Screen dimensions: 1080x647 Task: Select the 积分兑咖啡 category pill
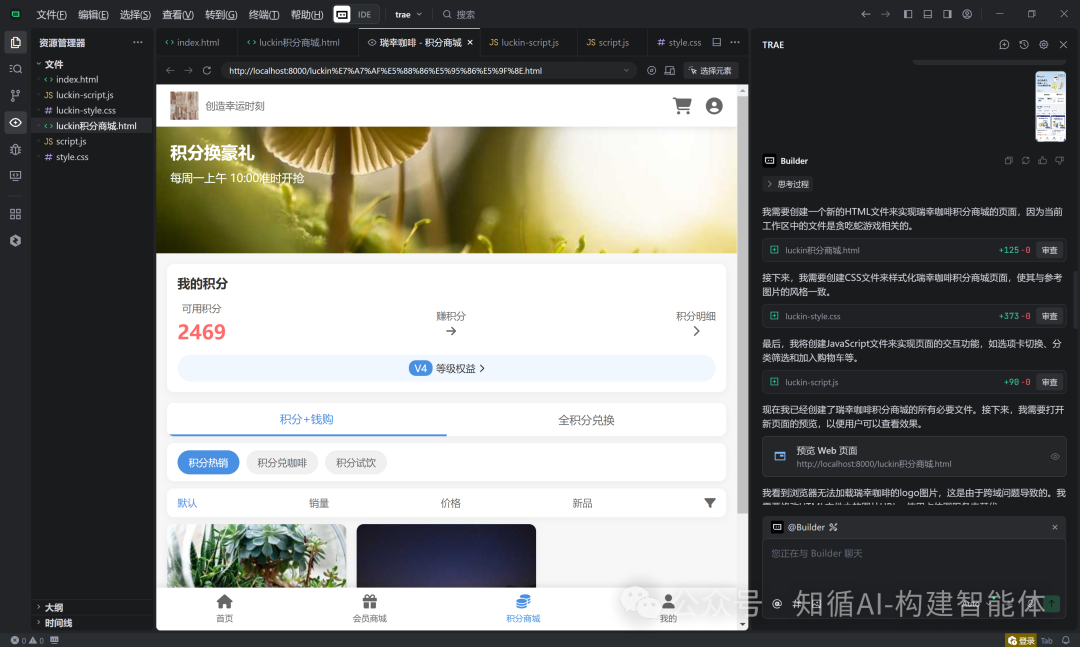[282, 463]
